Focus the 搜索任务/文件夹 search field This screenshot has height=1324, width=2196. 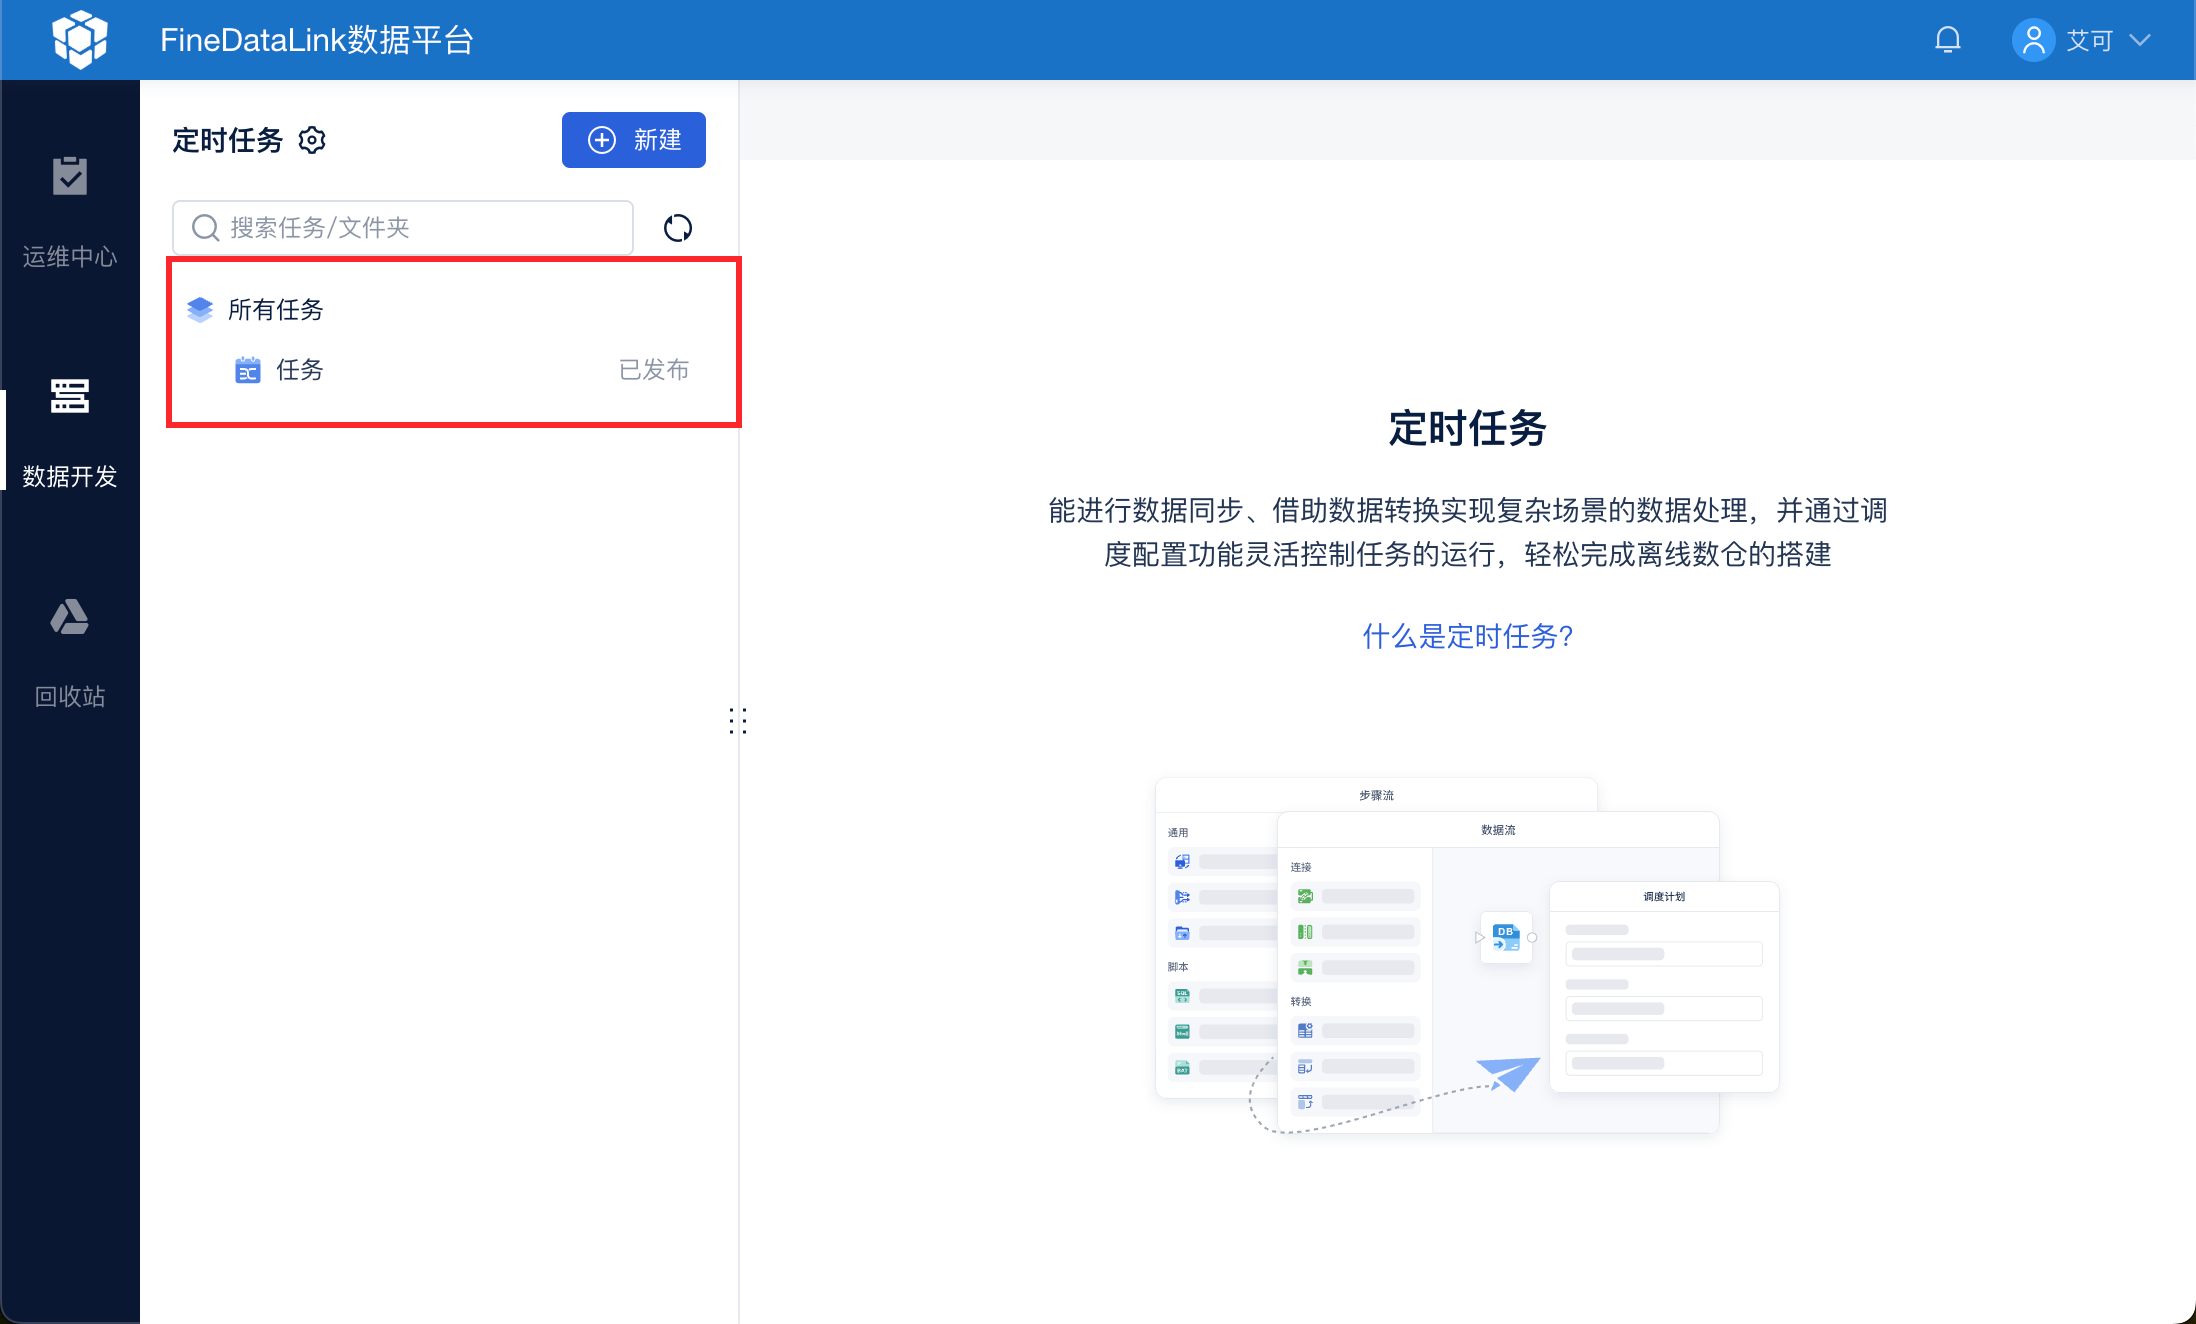pyautogui.click(x=420, y=228)
